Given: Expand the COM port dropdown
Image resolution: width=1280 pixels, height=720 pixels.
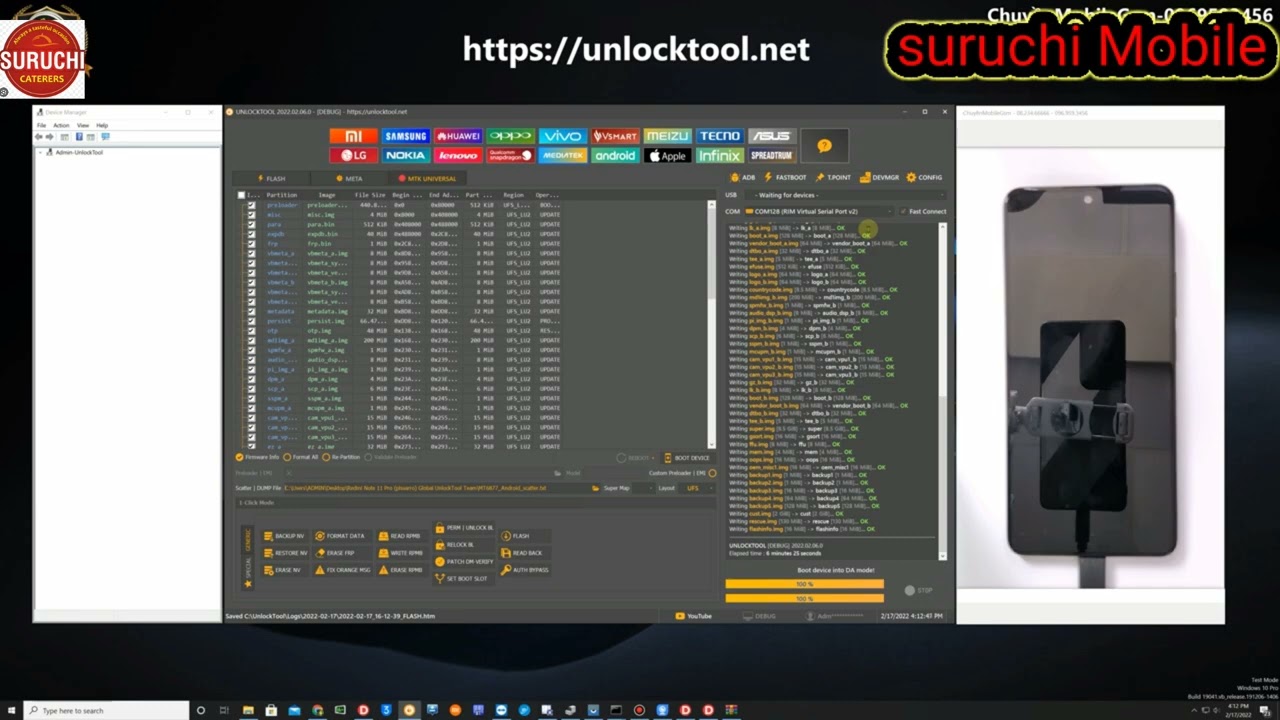Looking at the screenshot, I should pyautogui.click(x=819, y=211).
